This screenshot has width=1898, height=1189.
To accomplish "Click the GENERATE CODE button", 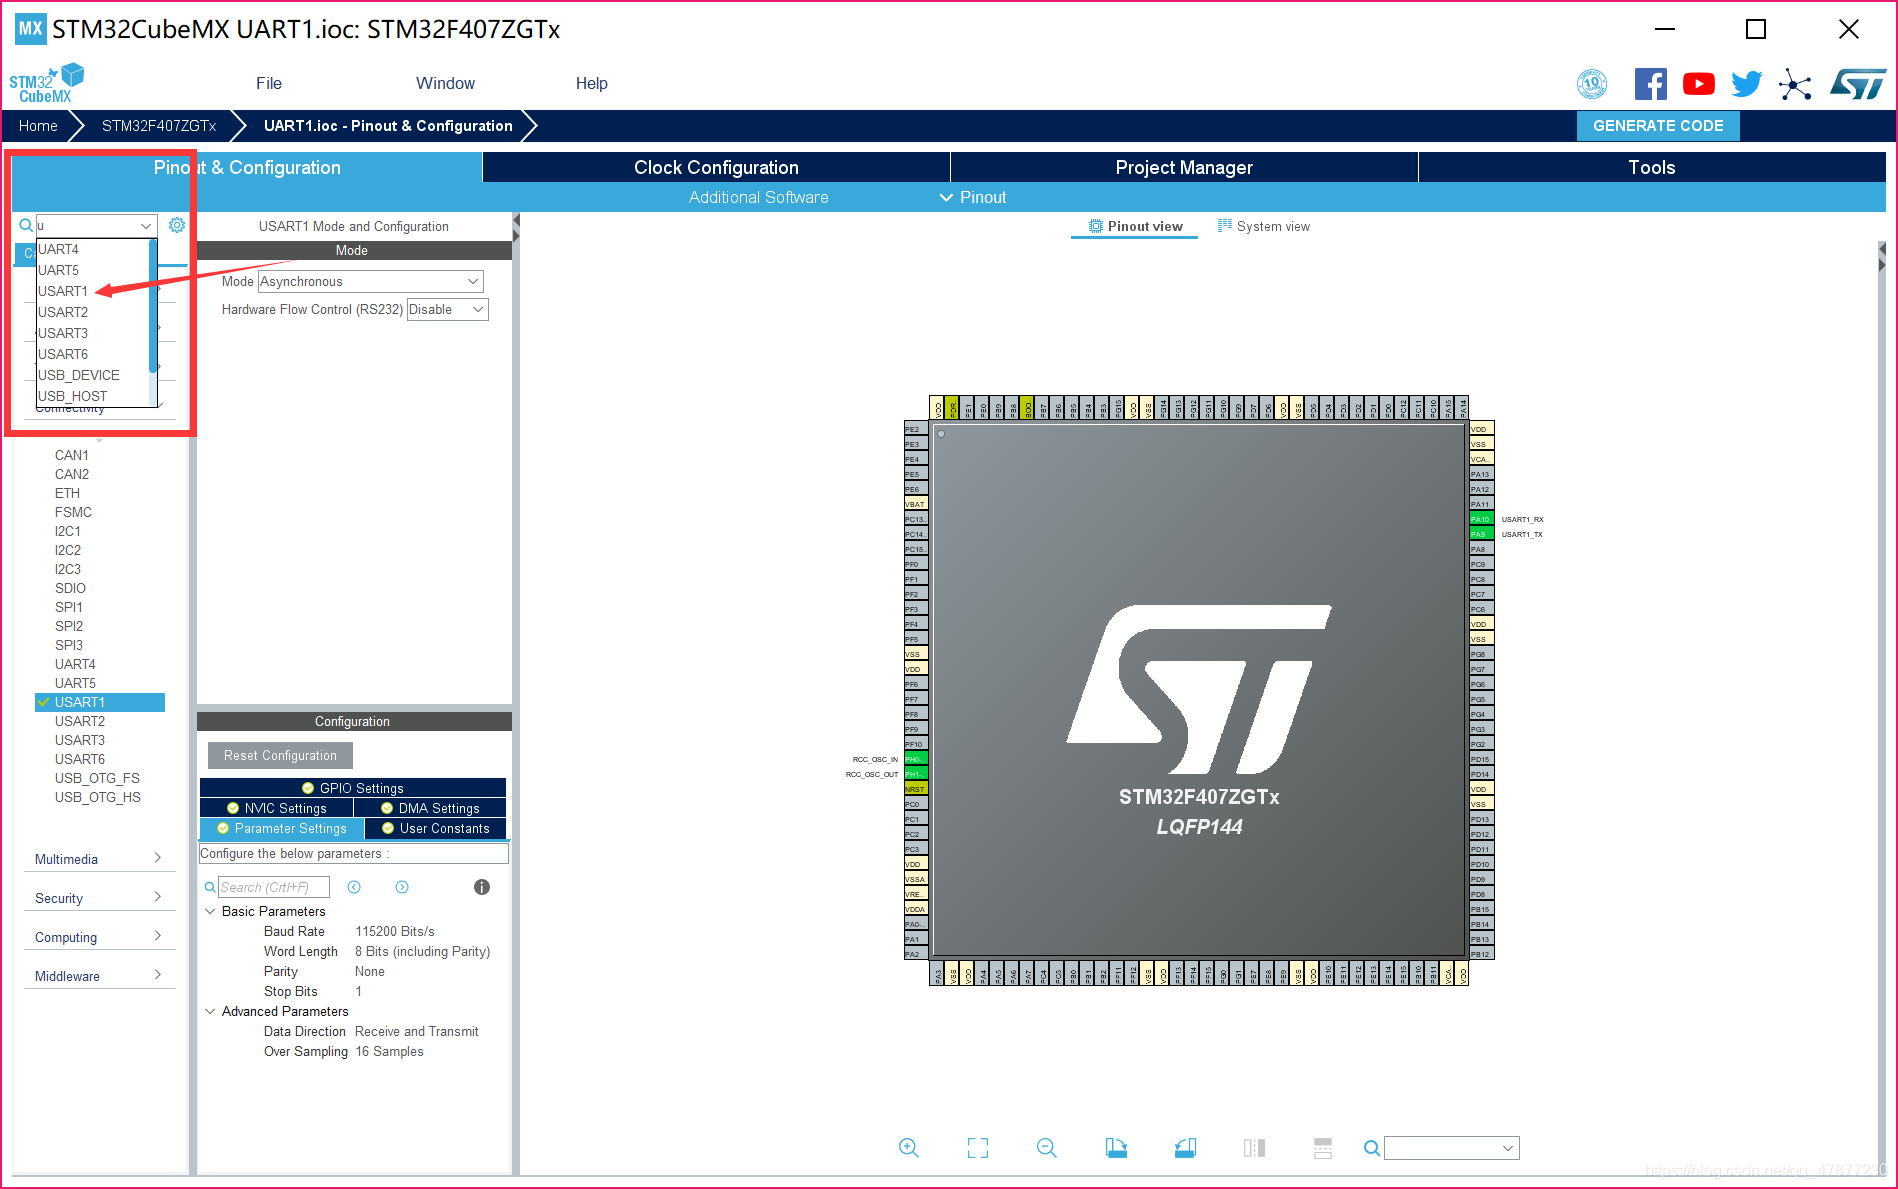I will [1658, 126].
